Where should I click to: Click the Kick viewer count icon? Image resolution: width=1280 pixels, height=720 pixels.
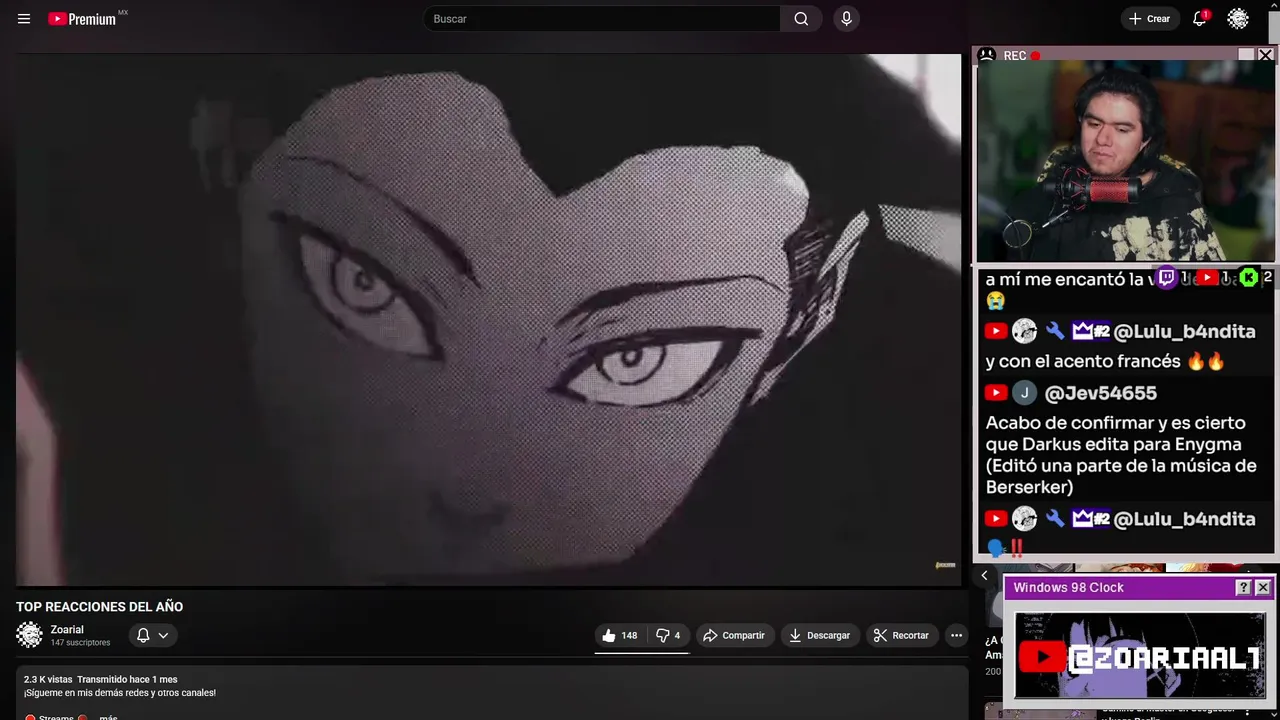tap(1248, 277)
